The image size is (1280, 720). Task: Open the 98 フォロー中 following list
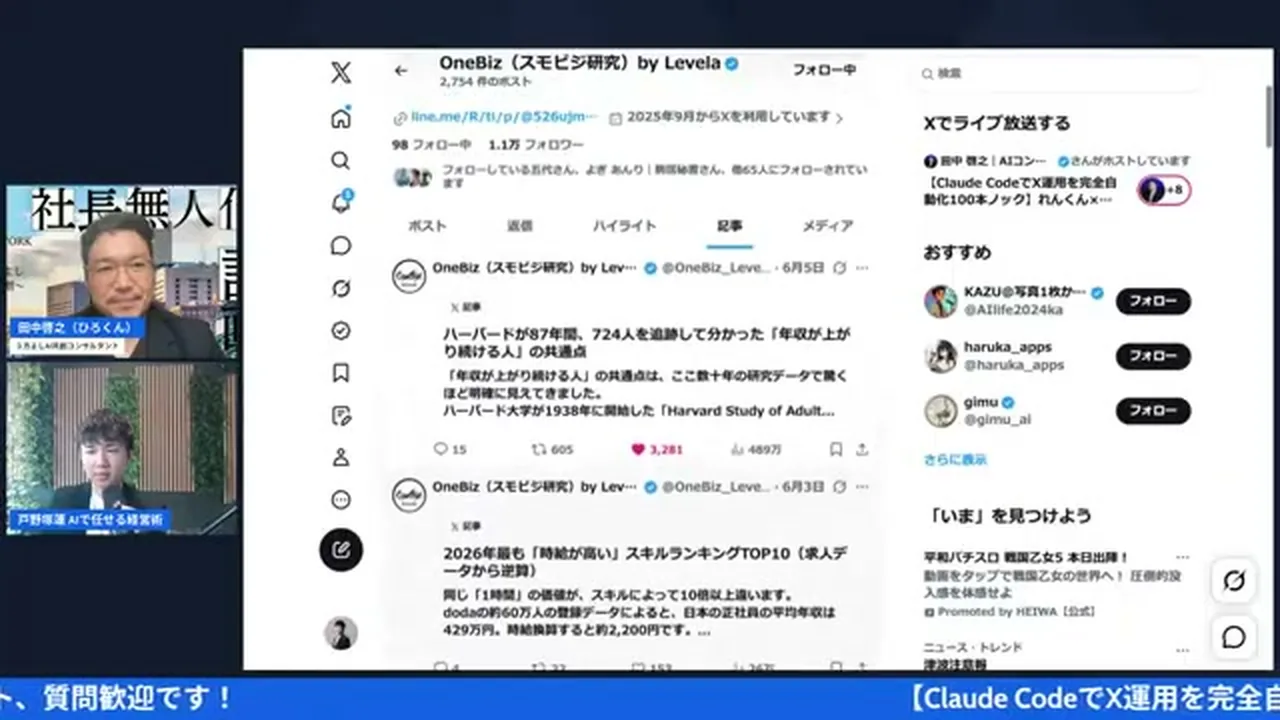[x=431, y=144]
